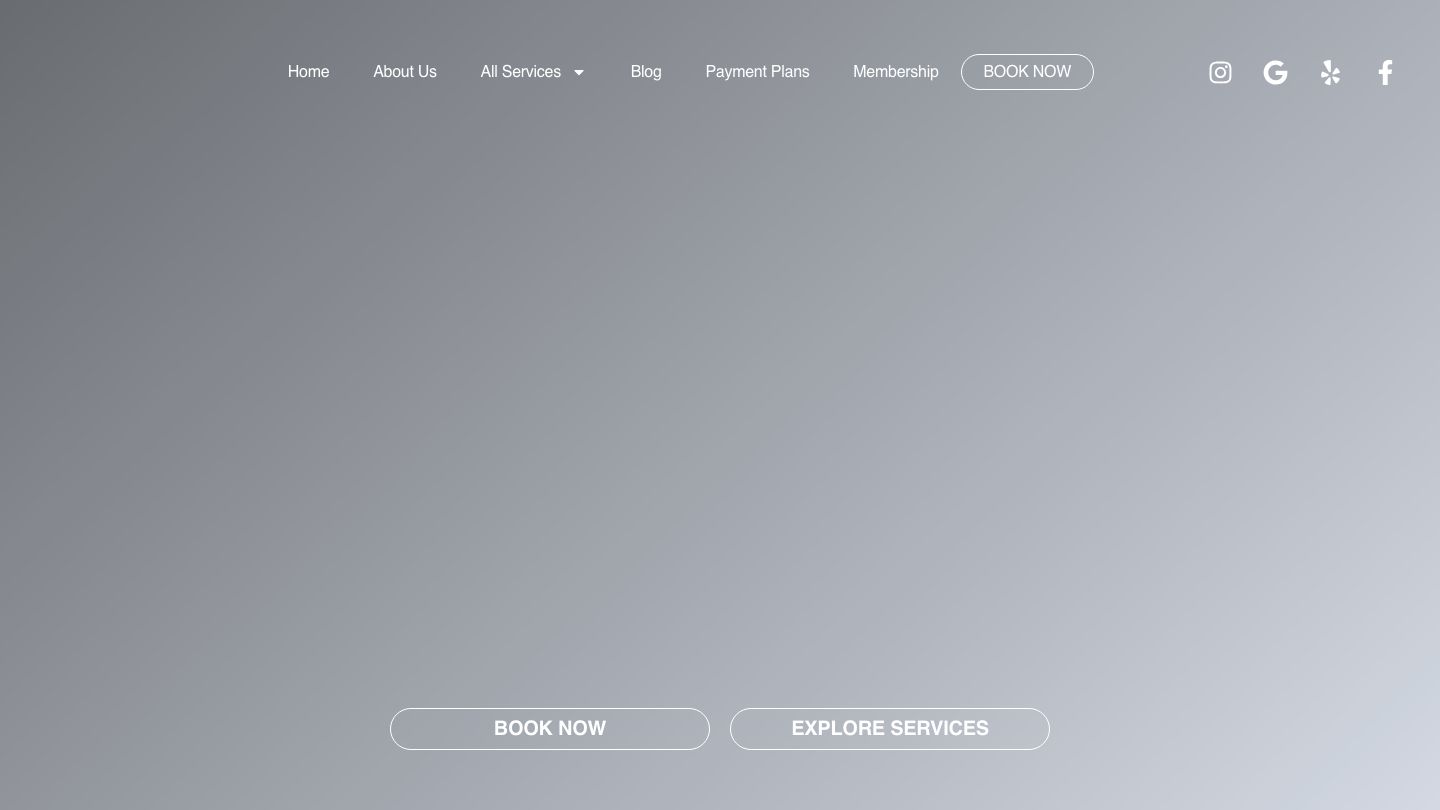The image size is (1440, 810).
Task: Navigate to About Us
Action: (405, 72)
